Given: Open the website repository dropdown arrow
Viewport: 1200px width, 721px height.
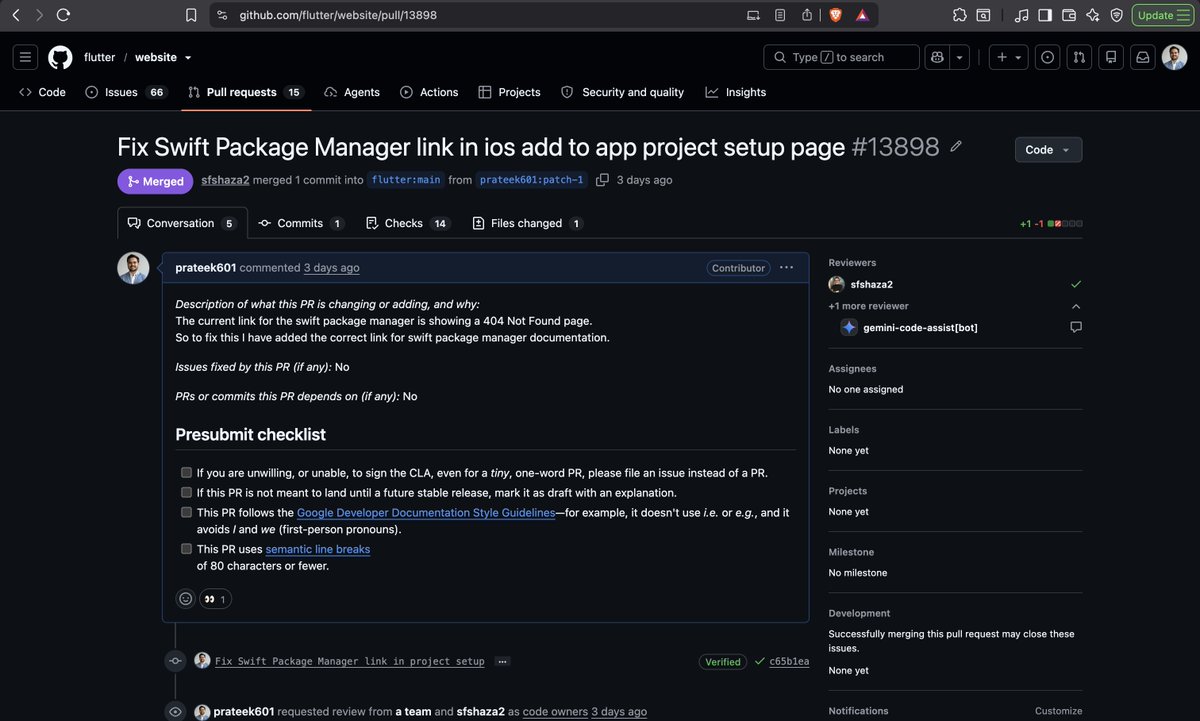Looking at the screenshot, I should (x=188, y=57).
